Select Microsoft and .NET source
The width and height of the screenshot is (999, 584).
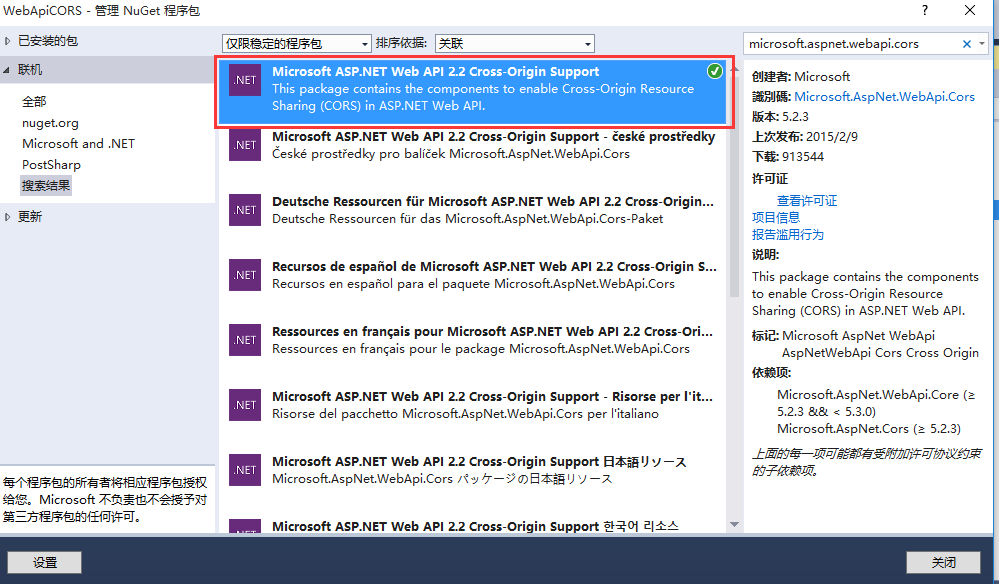point(78,143)
